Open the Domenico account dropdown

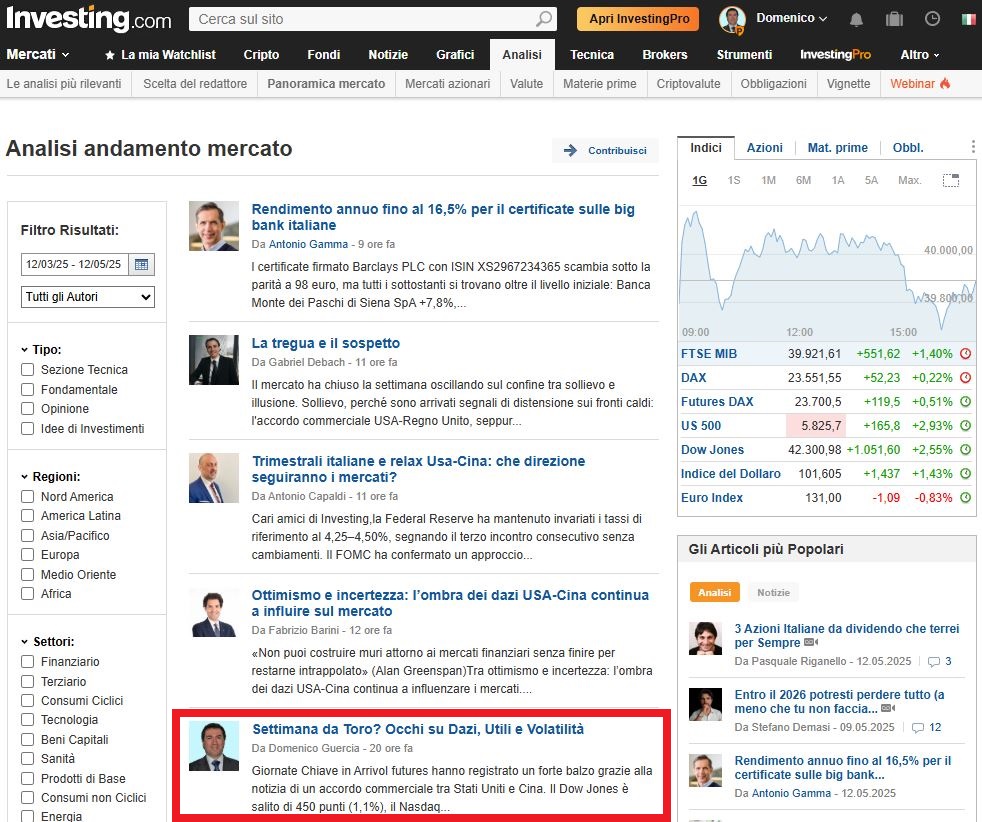click(792, 18)
